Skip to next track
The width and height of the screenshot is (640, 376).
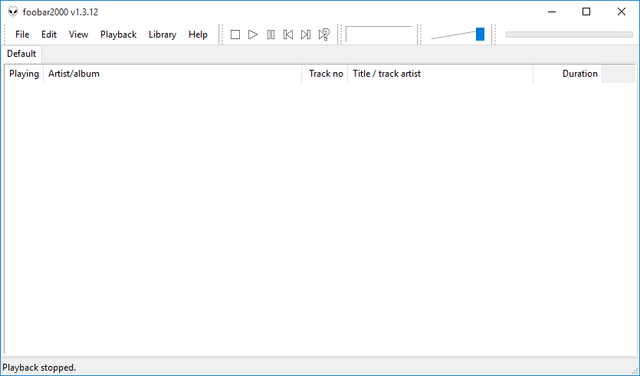tap(306, 35)
